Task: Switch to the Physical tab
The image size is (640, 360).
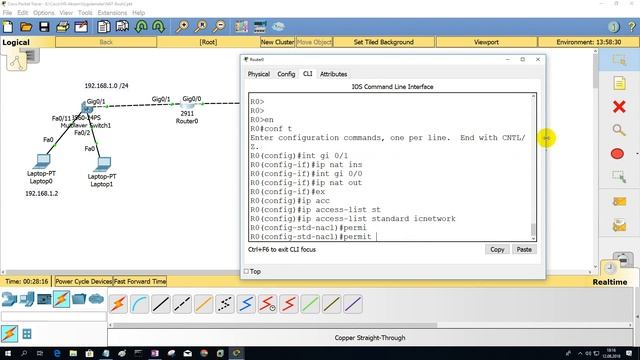Action: (259, 74)
